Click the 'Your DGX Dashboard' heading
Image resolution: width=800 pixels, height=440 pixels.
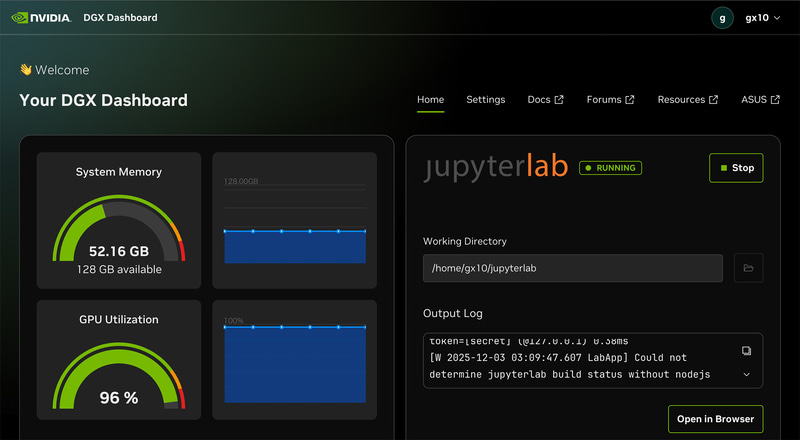(x=104, y=100)
